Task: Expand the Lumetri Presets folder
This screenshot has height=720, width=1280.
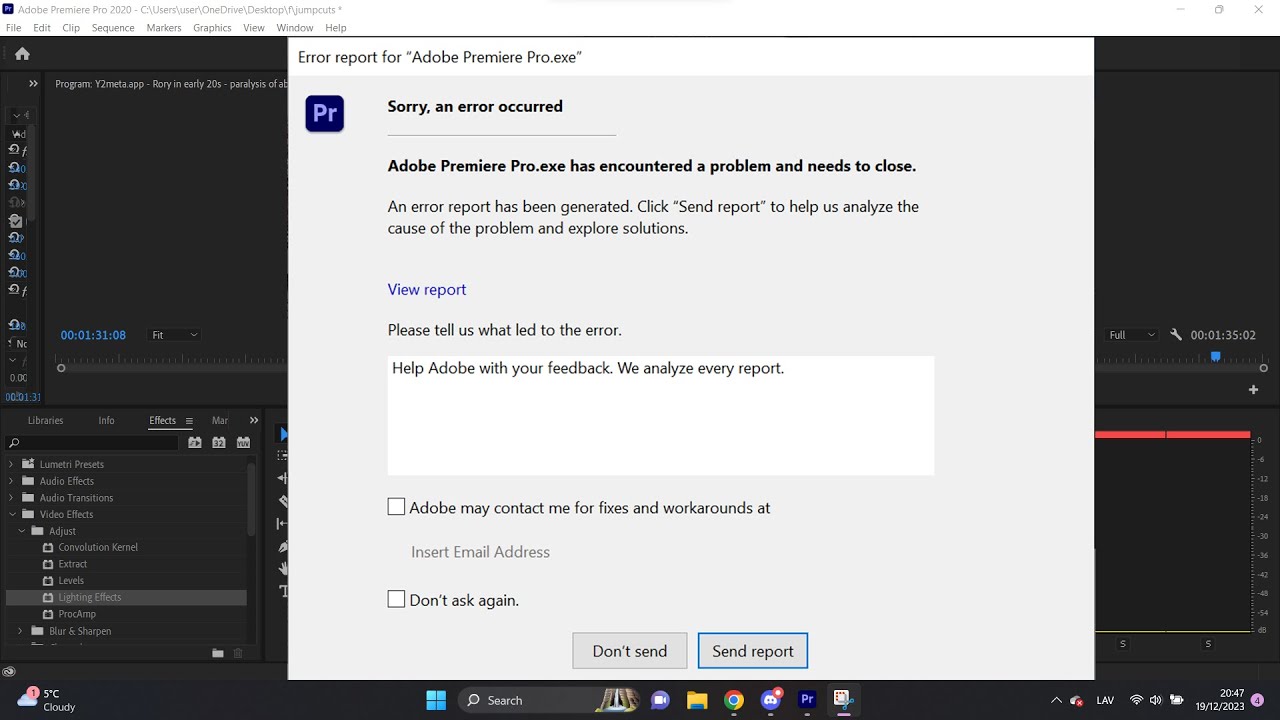Action: click(11, 464)
